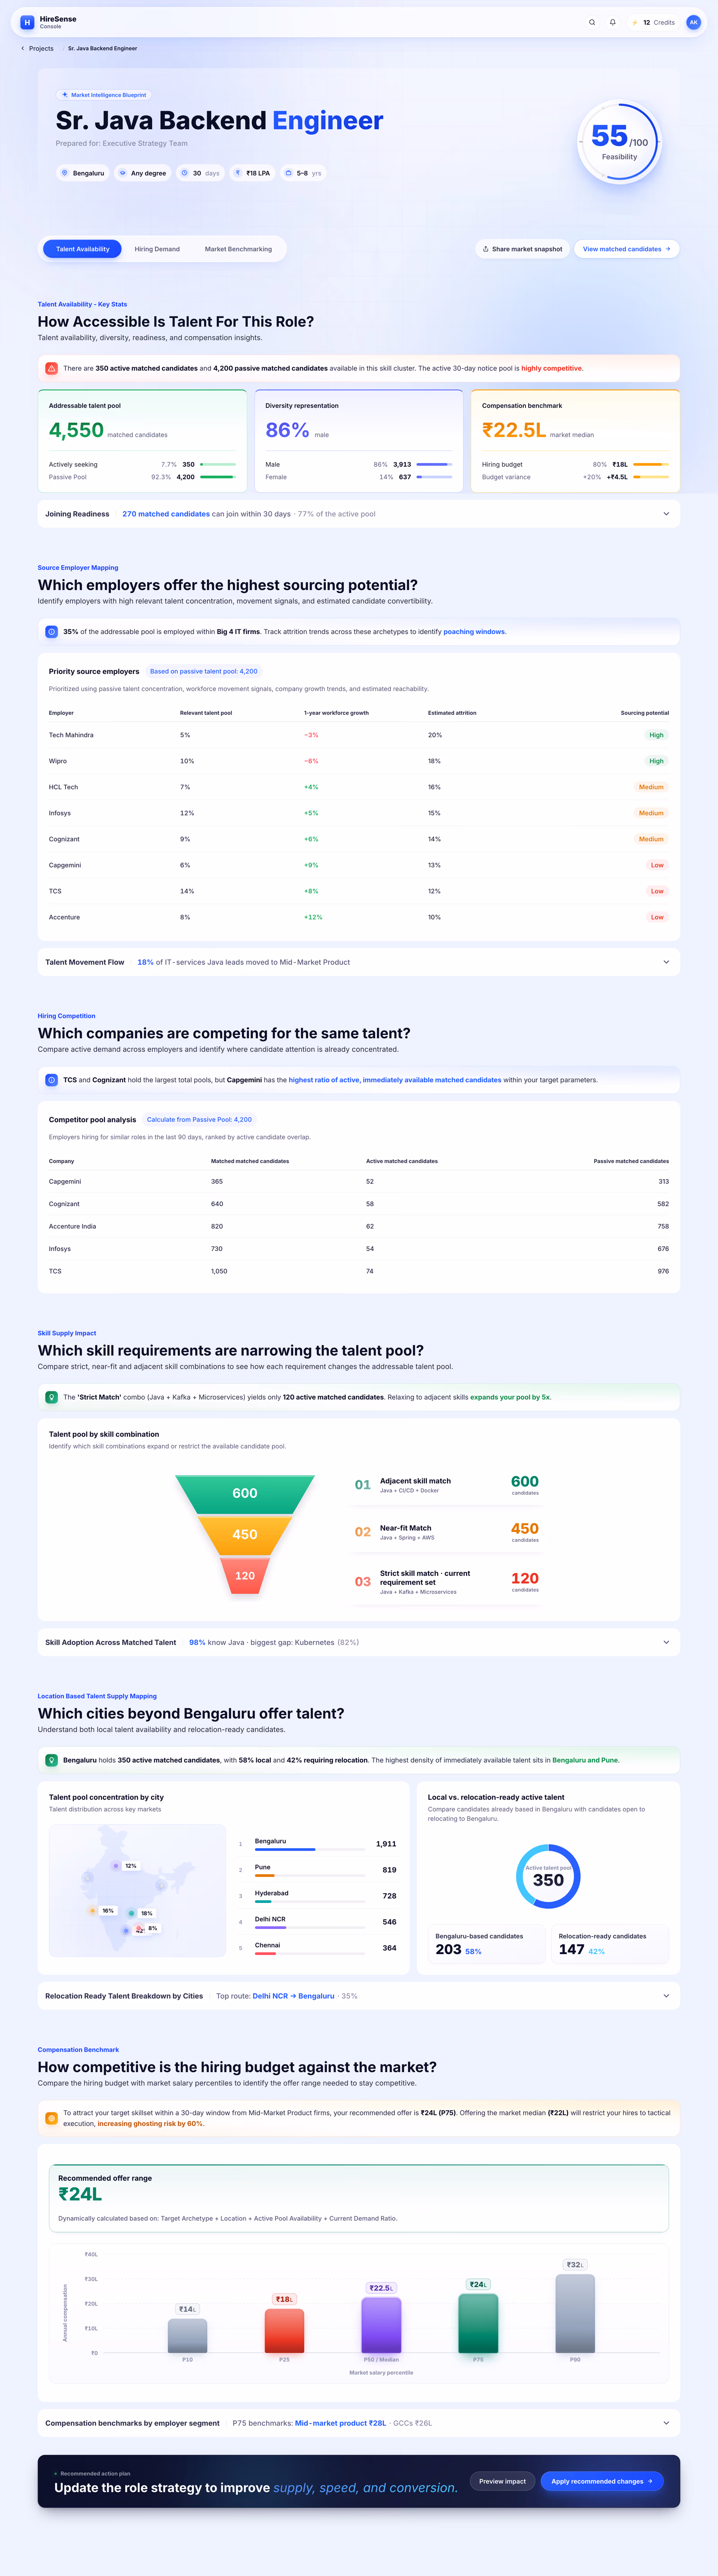Click the Actively seeking progress bar
This screenshot has width=718, height=2576.
(218, 464)
